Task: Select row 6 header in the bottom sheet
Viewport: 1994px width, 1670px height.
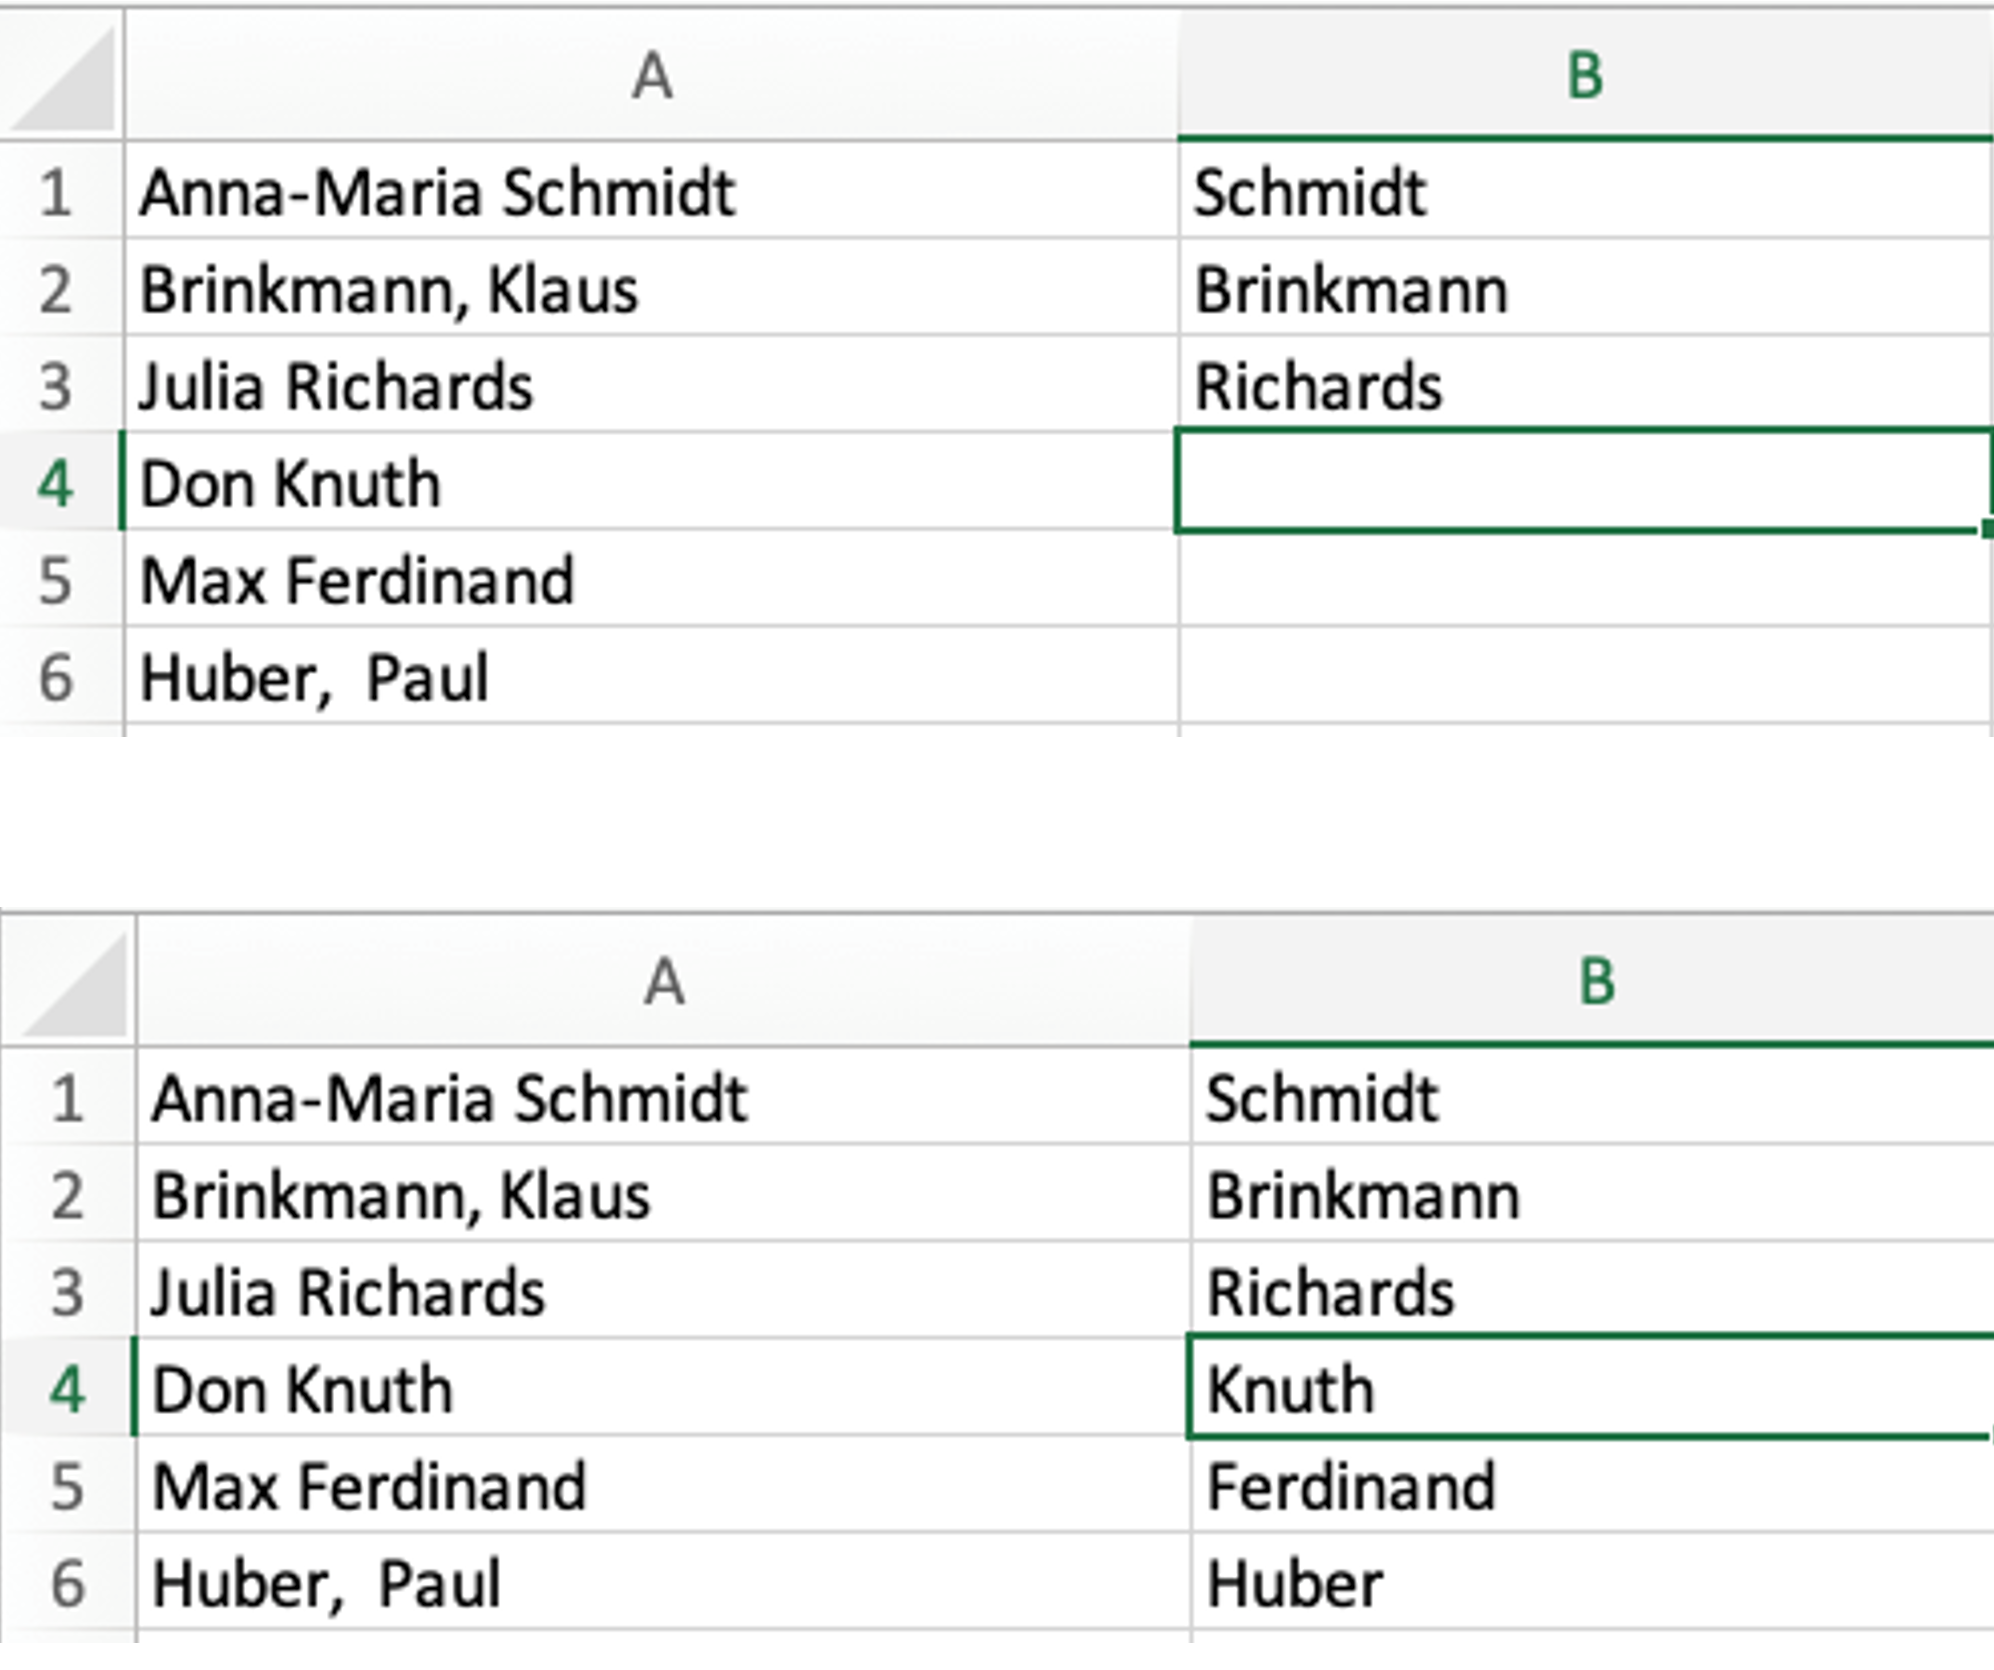Action: (67, 1584)
